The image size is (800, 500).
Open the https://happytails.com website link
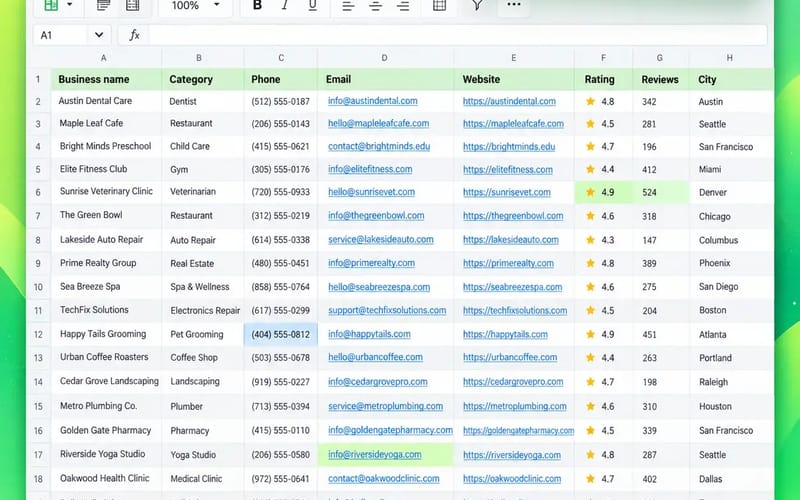point(505,335)
